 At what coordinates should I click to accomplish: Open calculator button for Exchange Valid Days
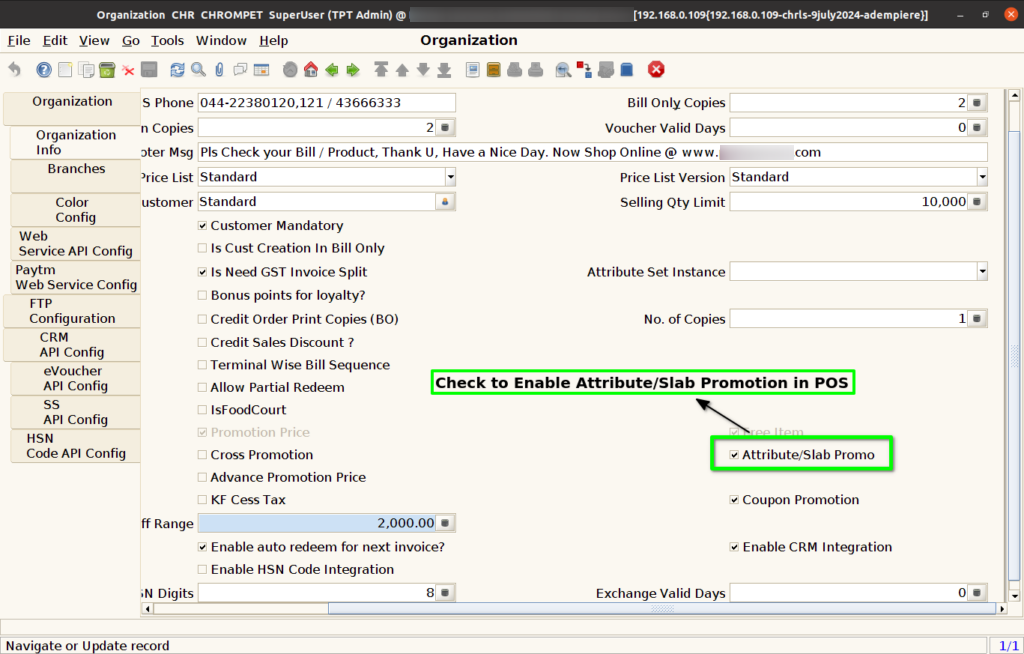click(977, 593)
